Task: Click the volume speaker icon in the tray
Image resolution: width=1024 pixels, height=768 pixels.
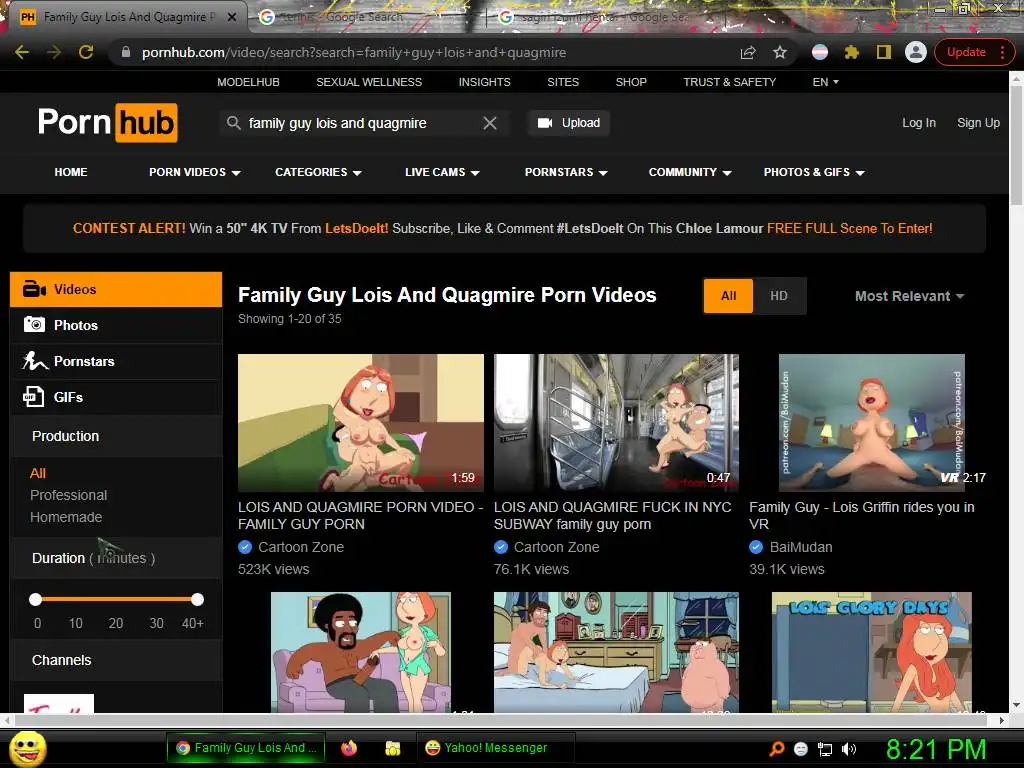Action: [x=849, y=749]
